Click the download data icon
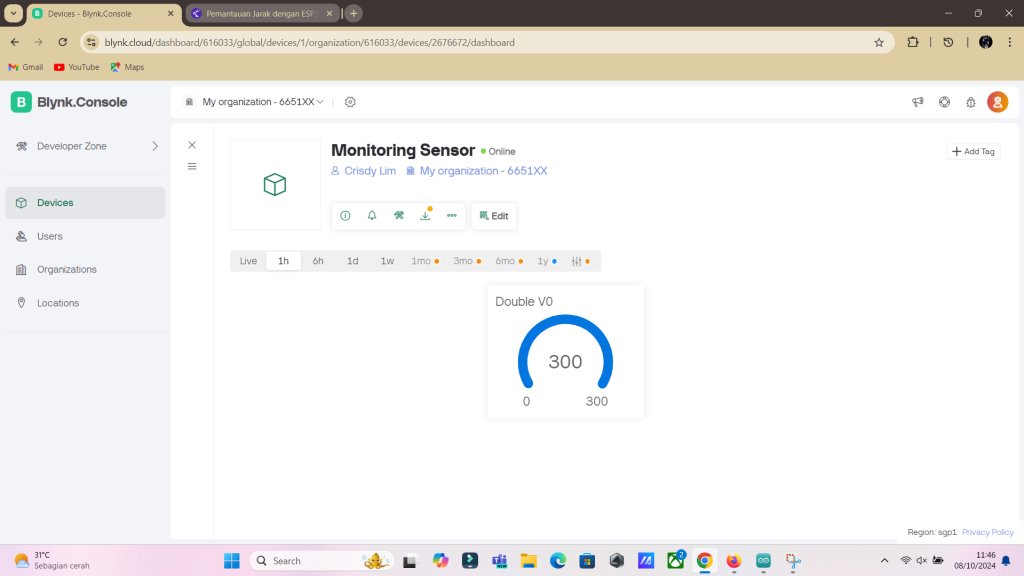The width and height of the screenshot is (1024, 576). (425, 216)
